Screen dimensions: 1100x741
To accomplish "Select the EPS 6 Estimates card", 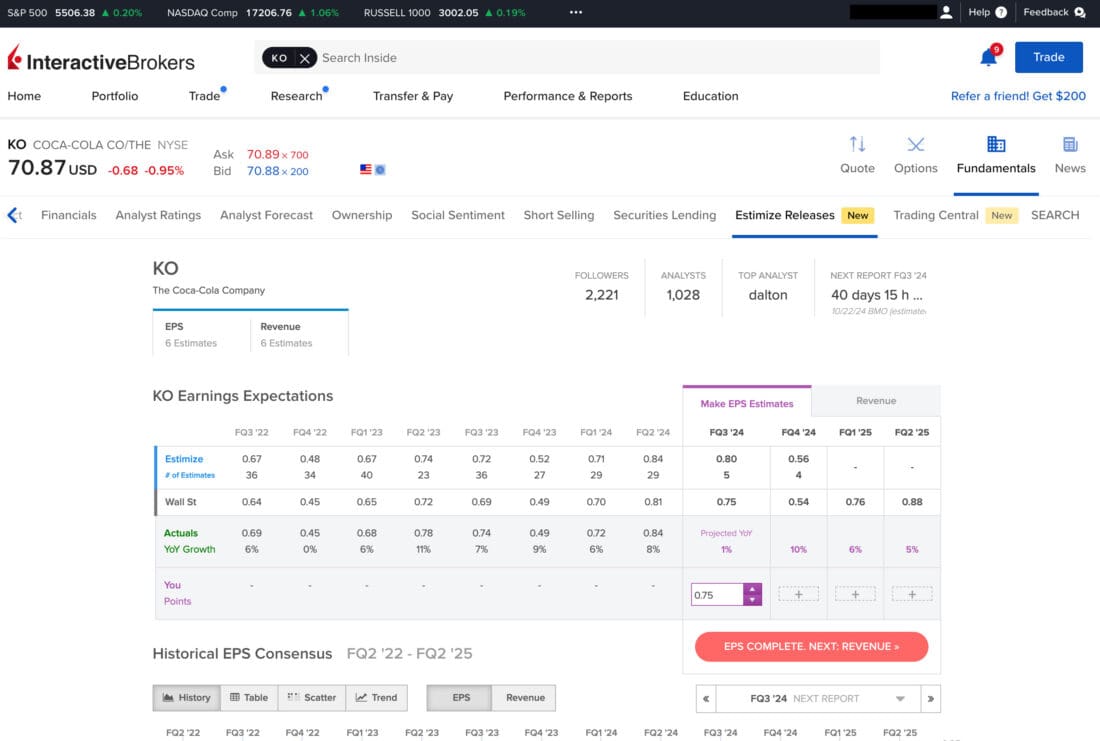I will point(201,335).
